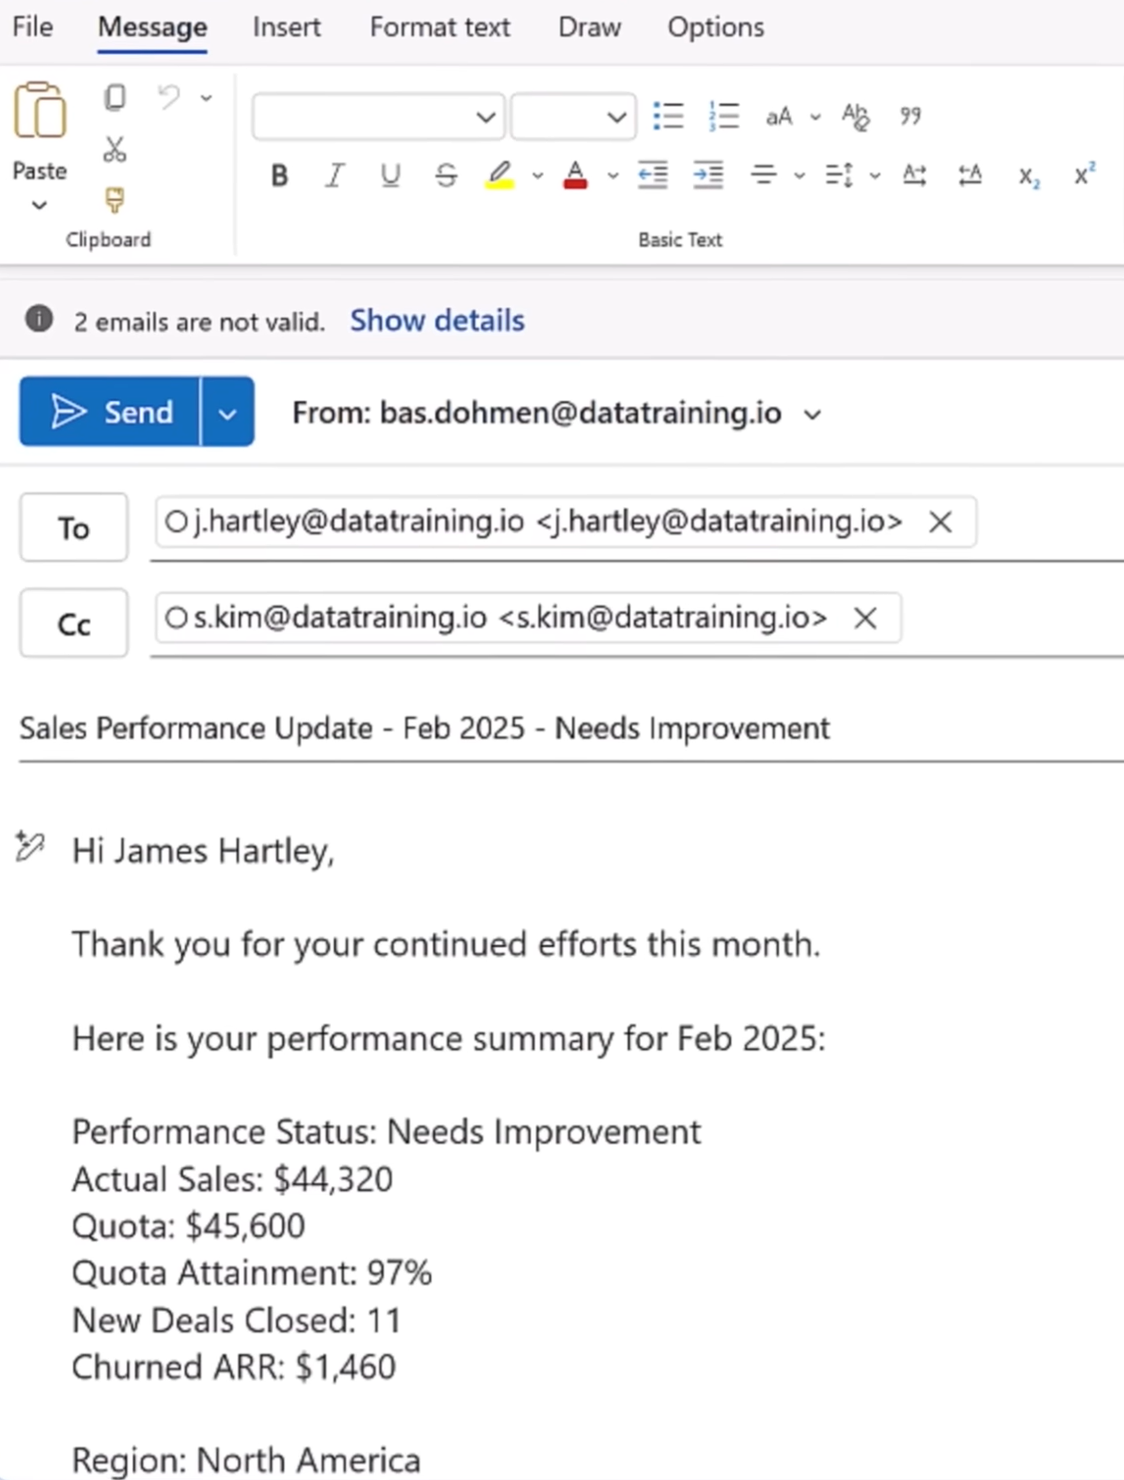Viewport: 1124px width, 1480px height.
Task: Apply strikethrough formatting
Action: coord(446,176)
